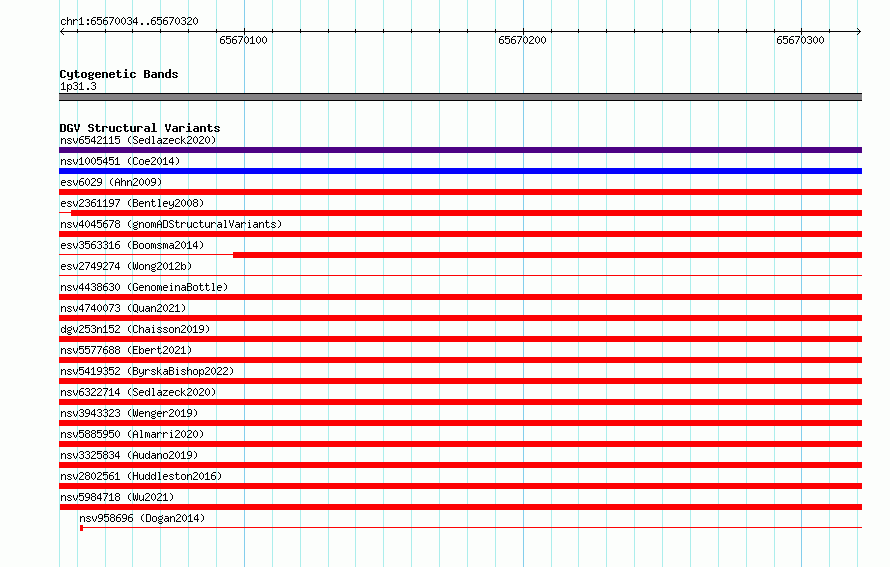This screenshot has height=567, width=890.
Task: Click the red bar under esv2361197 (Bentley2008)
Action: 466,213
